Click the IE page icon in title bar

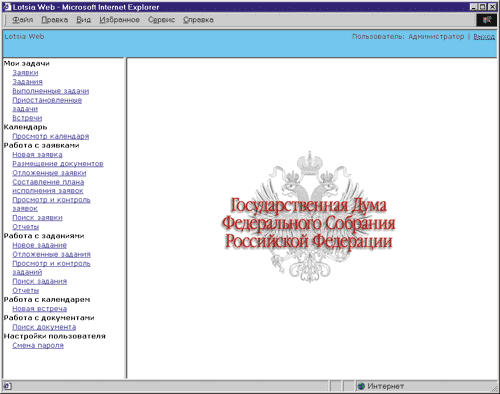click(7, 7)
